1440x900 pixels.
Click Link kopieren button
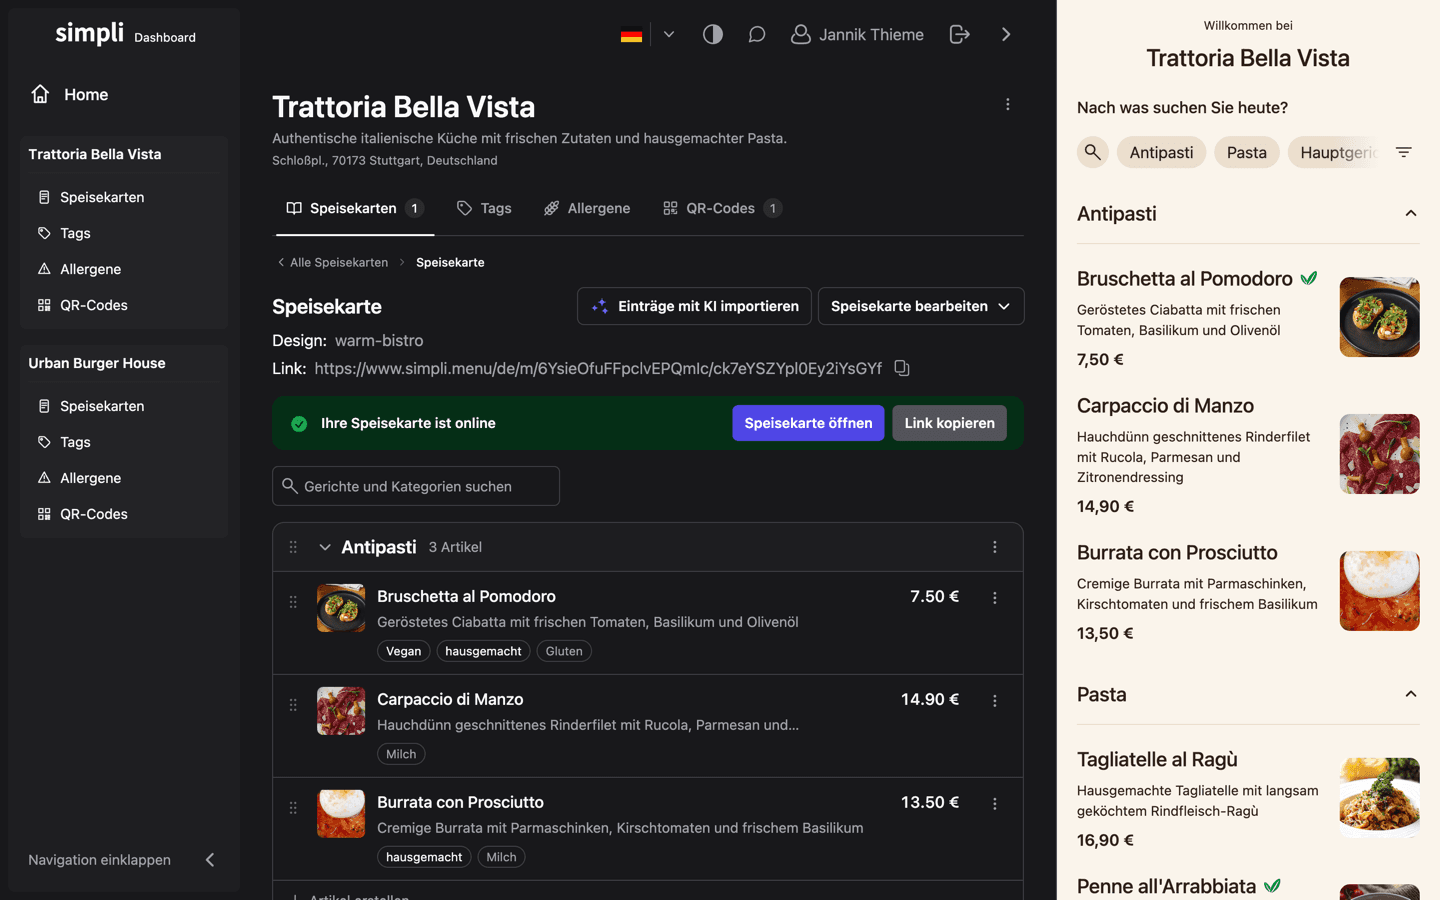[x=949, y=423]
